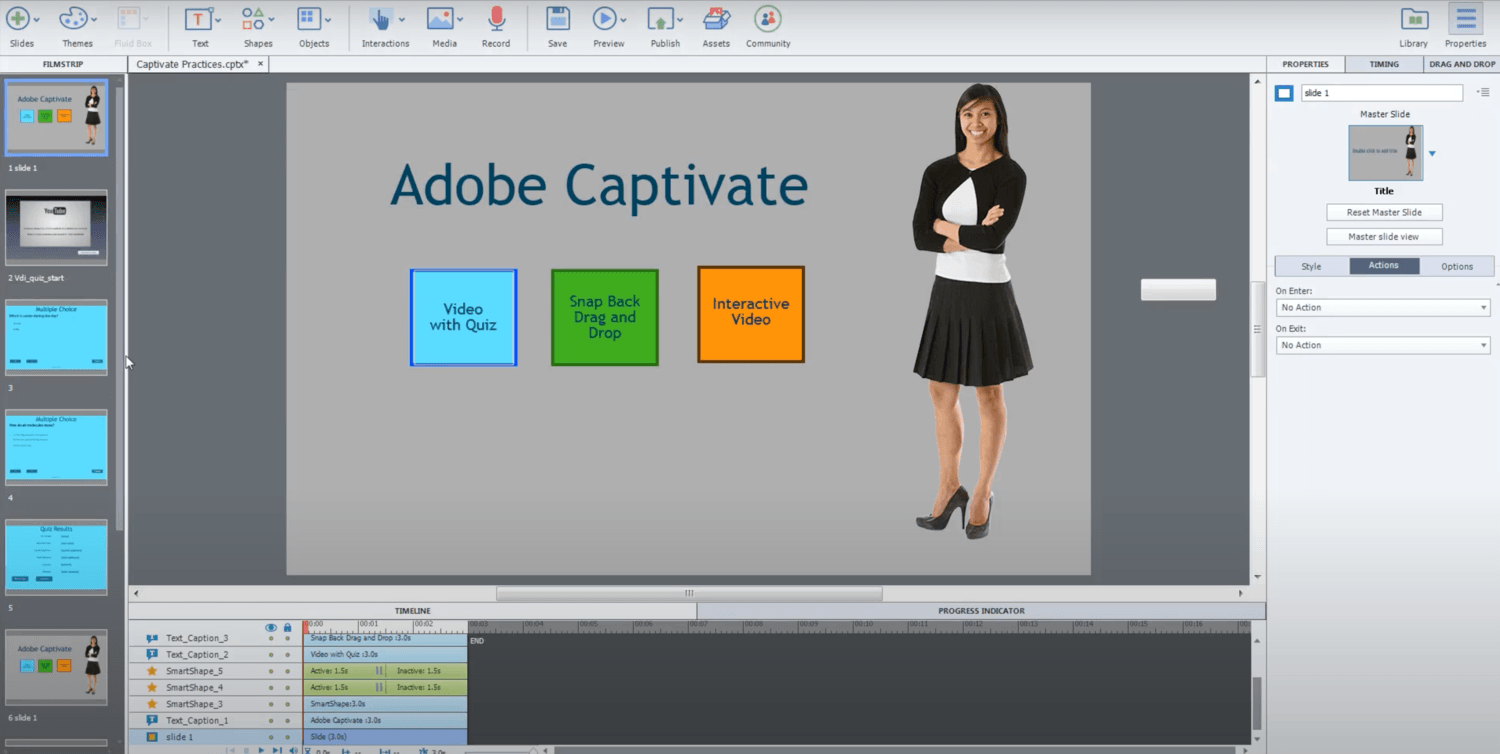Select slide 2 Vdi_quiz_start thumbnail
Screen dimensions: 1500x754
[x=56, y=228]
